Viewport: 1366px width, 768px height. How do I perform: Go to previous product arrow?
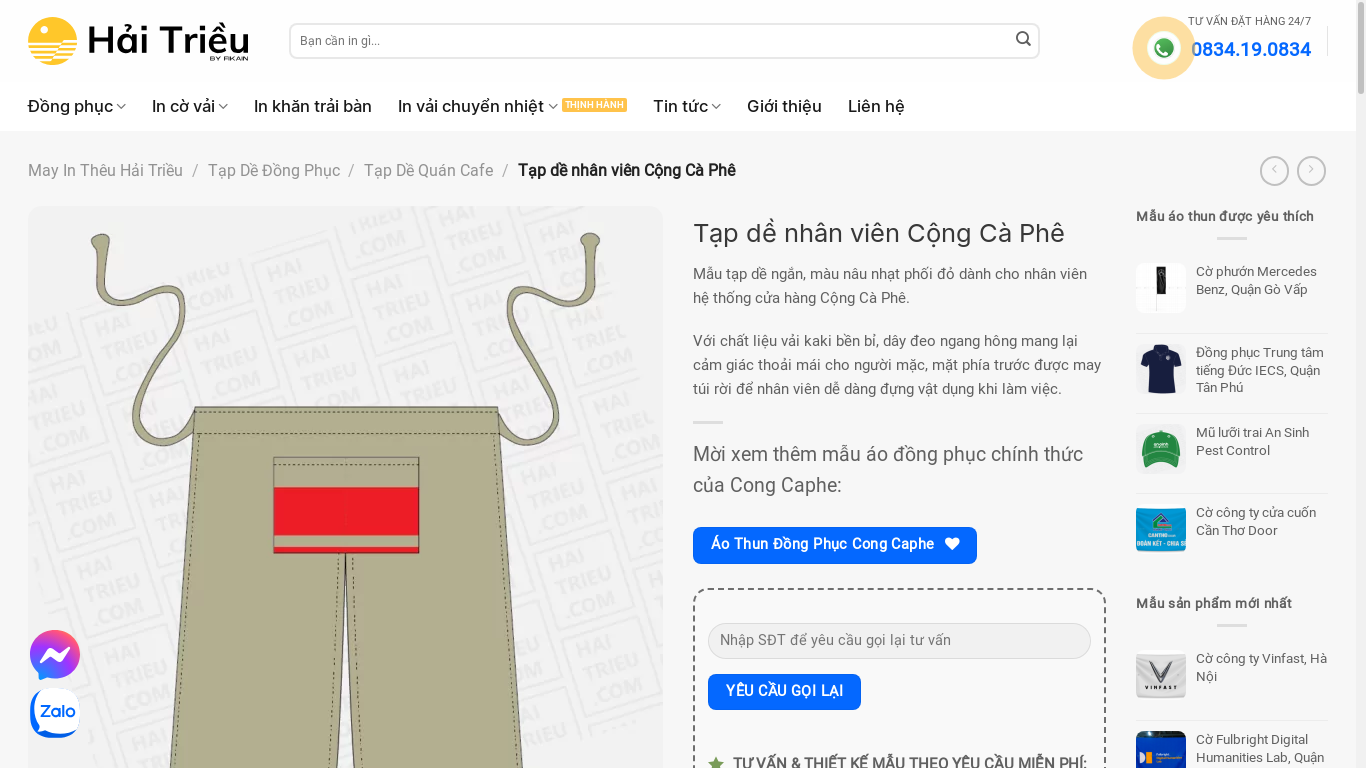pos(1274,171)
